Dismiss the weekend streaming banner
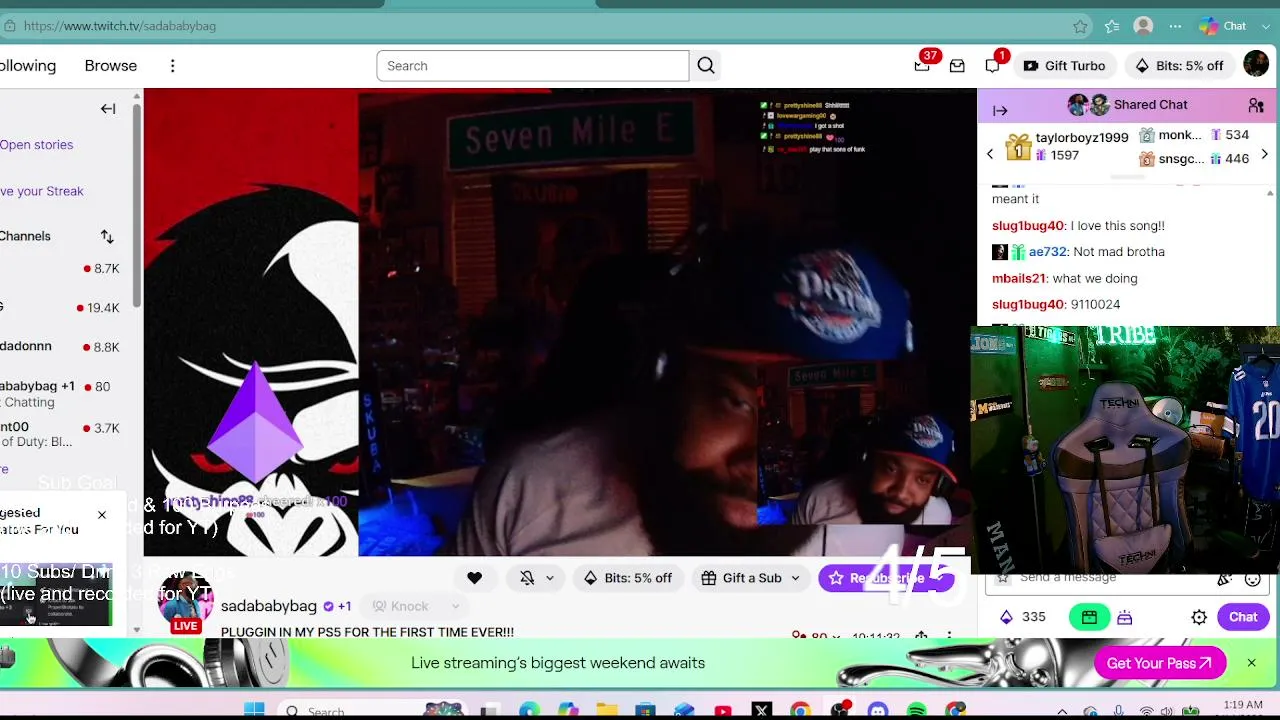The width and height of the screenshot is (1280, 720). pyautogui.click(x=1251, y=663)
